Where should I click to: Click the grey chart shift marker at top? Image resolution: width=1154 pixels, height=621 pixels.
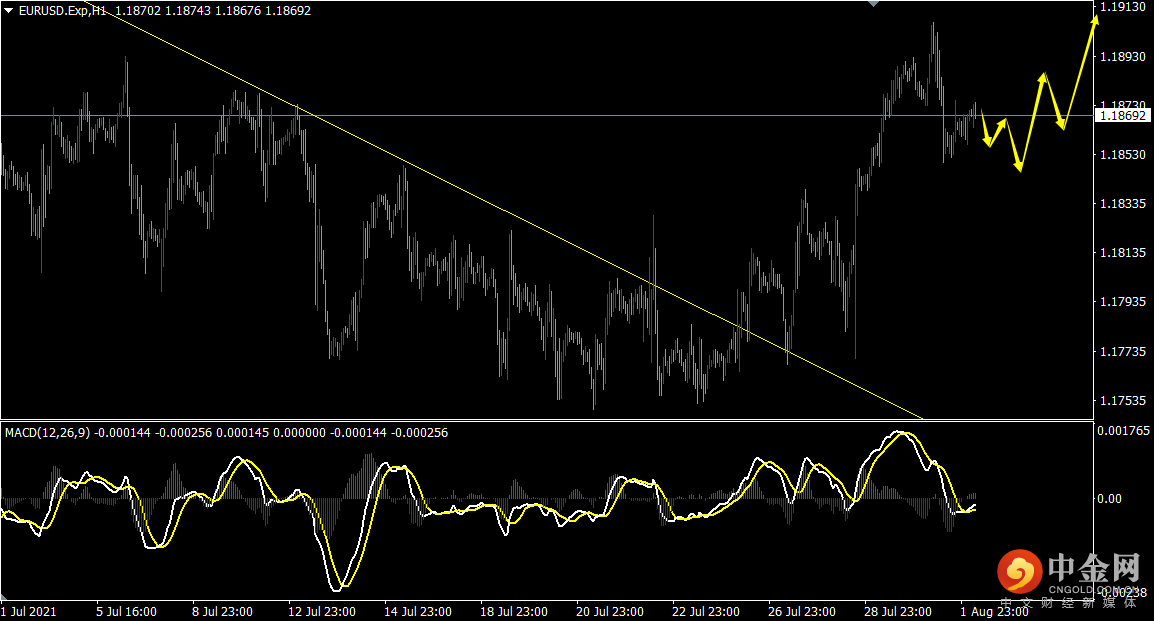click(x=874, y=4)
